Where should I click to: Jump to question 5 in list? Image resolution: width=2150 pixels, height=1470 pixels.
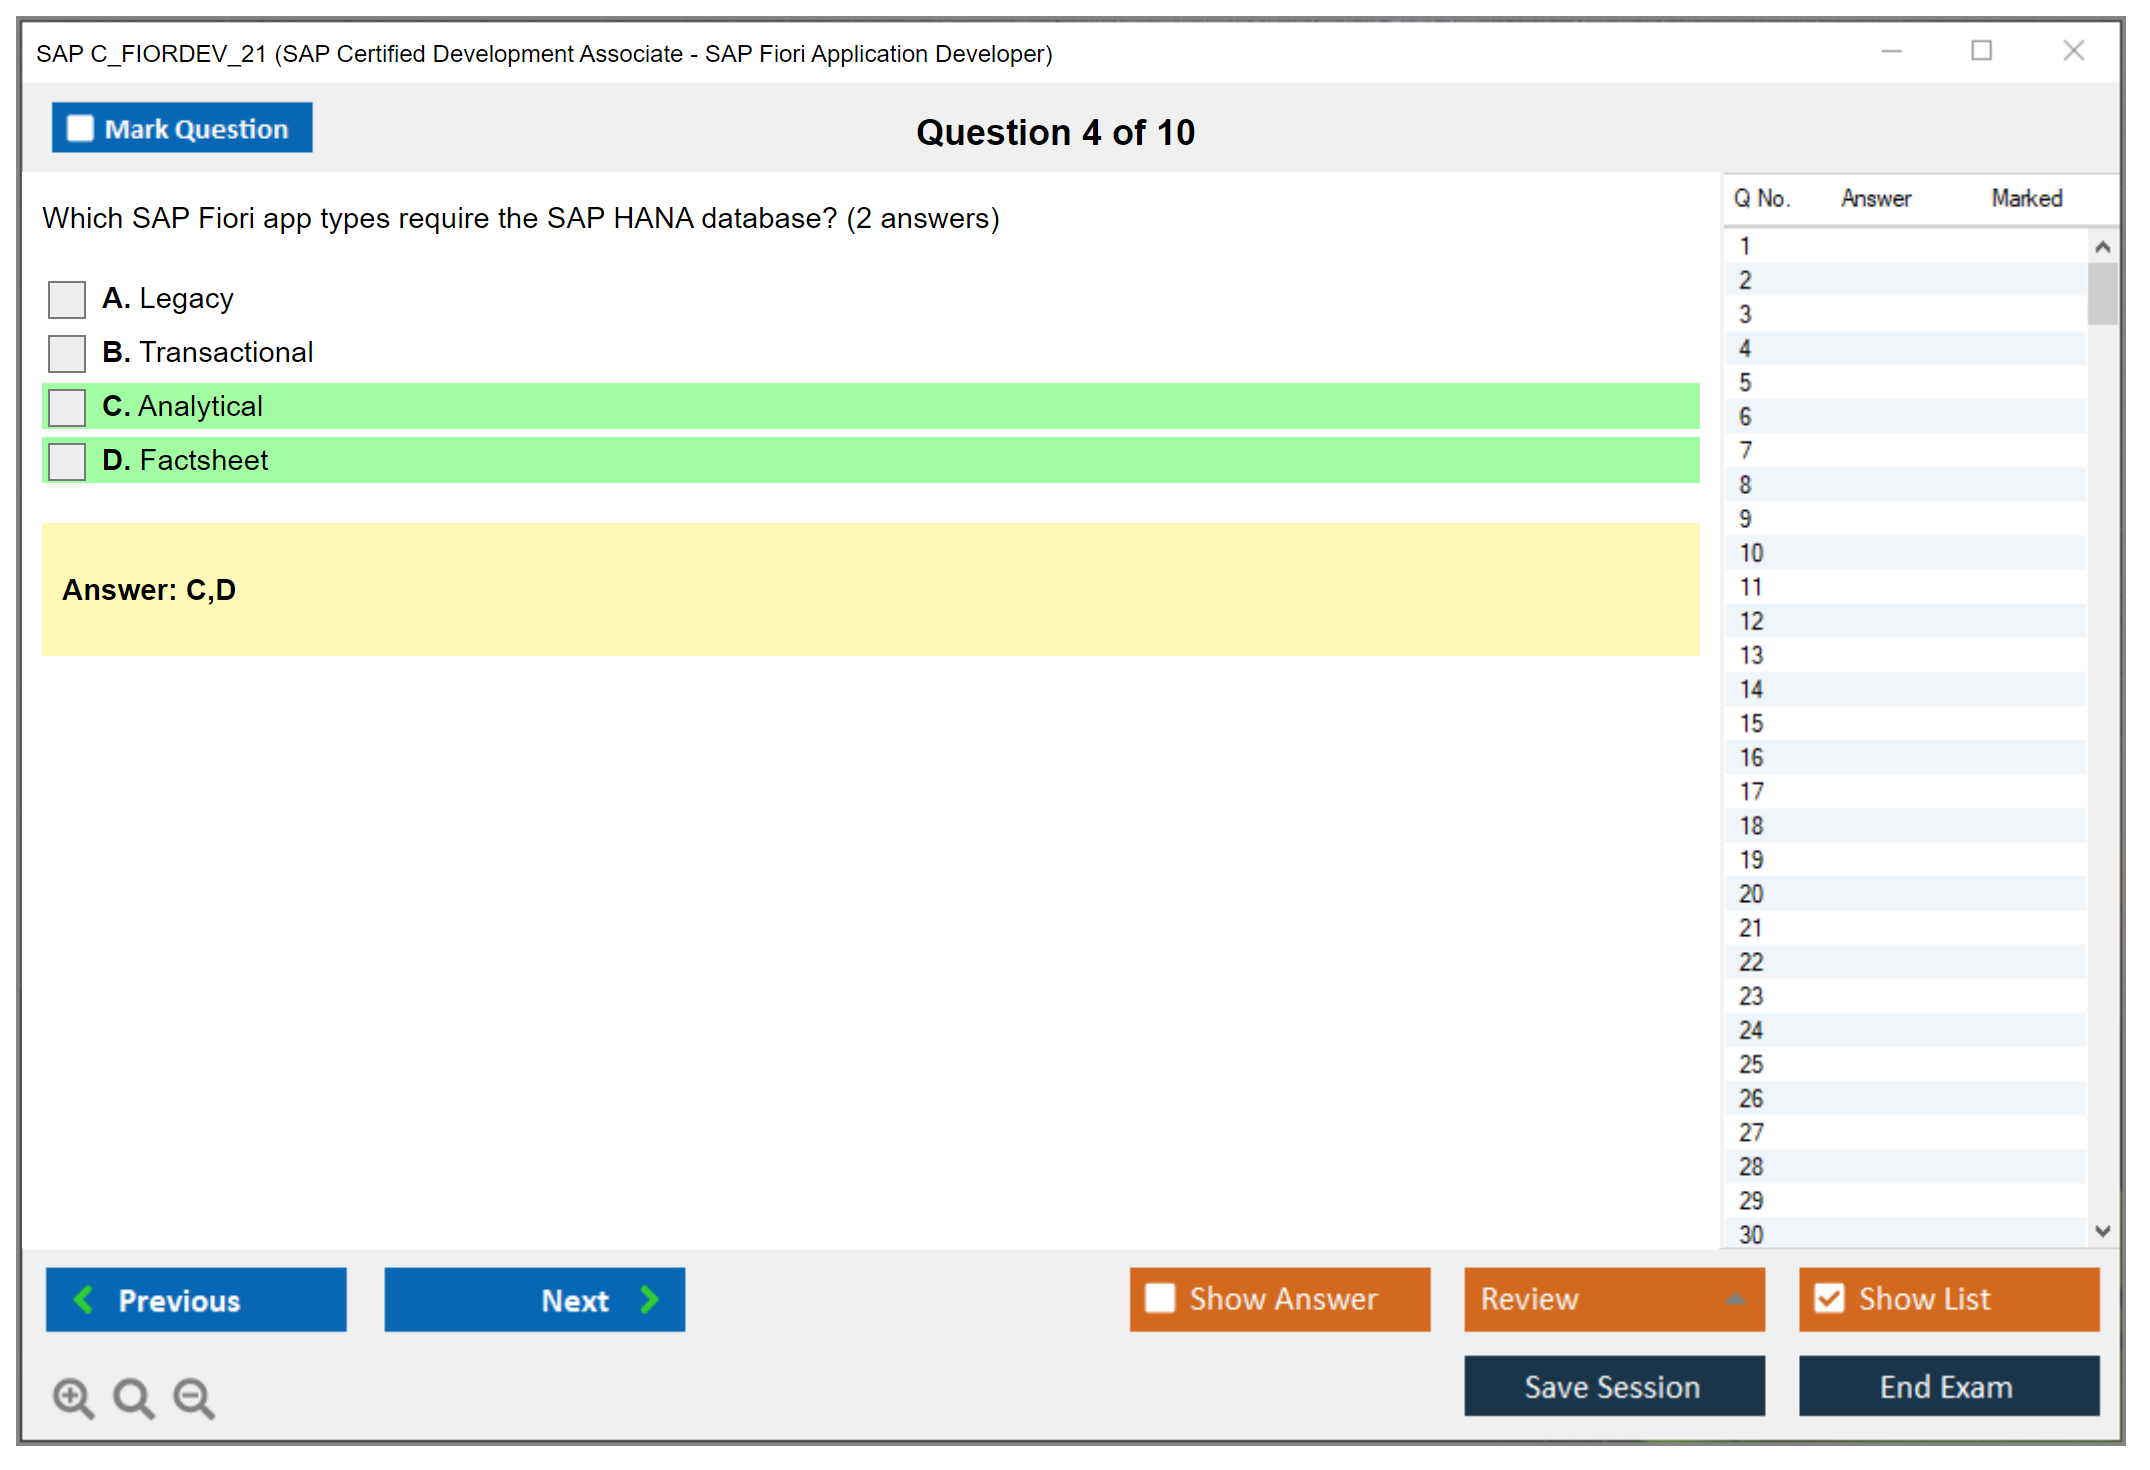[1745, 383]
